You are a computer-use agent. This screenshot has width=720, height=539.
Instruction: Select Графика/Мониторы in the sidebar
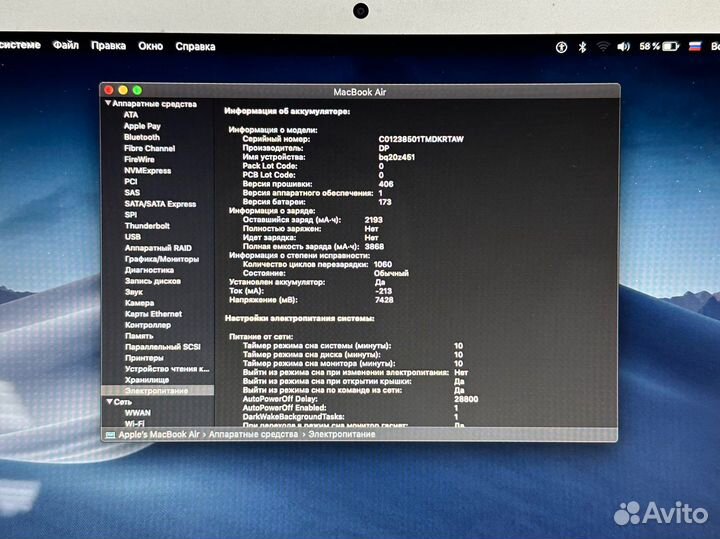coord(162,259)
